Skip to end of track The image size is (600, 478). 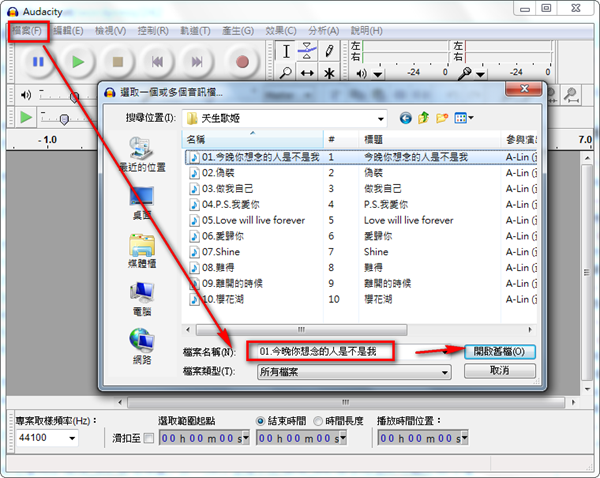[197, 62]
